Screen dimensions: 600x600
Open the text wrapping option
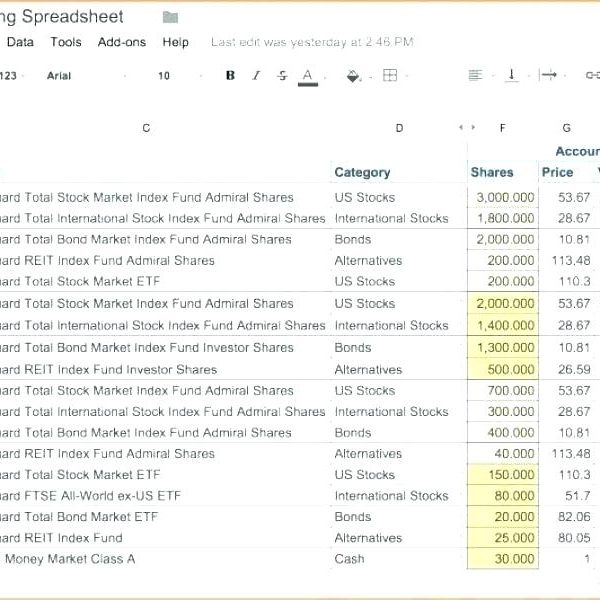pyautogui.click(x=548, y=76)
